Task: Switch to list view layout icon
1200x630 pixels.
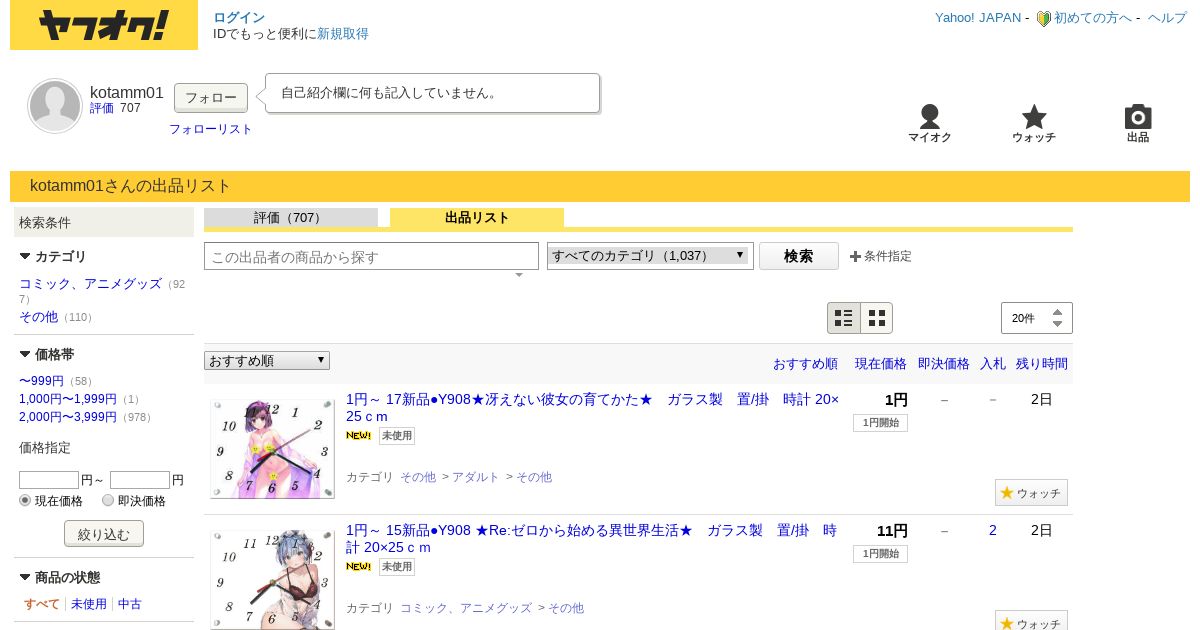Action: (x=844, y=318)
